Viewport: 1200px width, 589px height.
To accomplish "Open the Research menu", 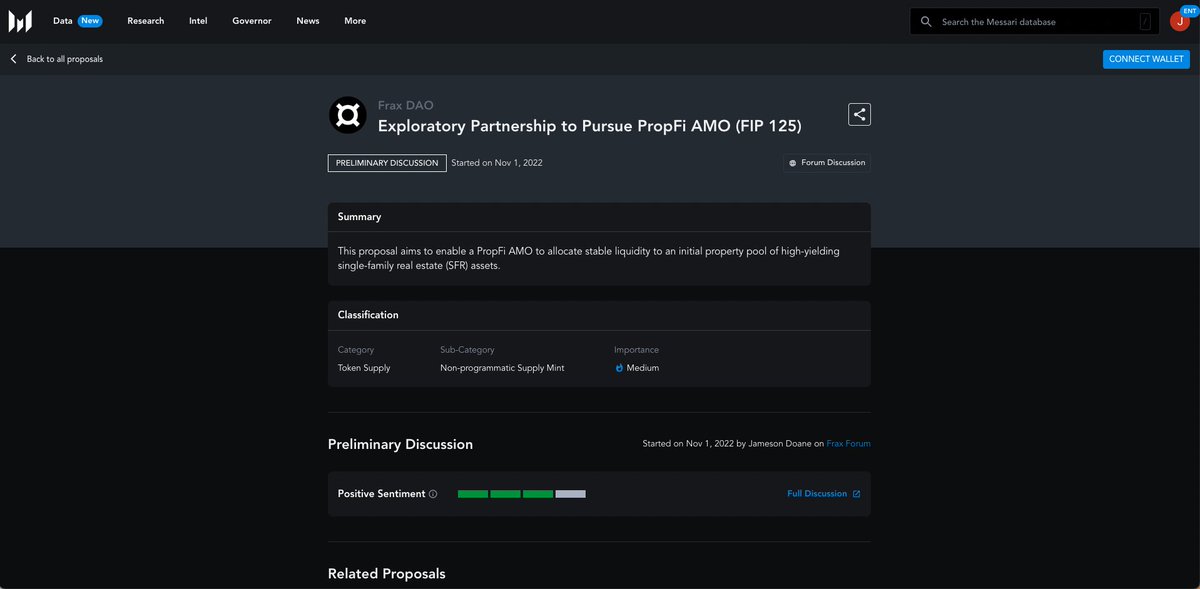I will 146,21.
